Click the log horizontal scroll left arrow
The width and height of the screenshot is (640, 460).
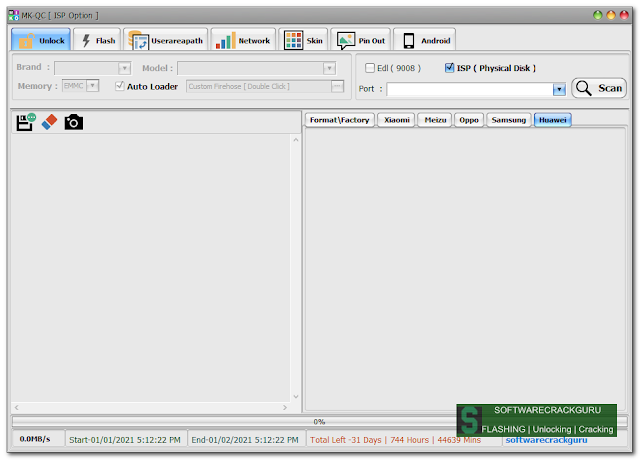click(17, 407)
